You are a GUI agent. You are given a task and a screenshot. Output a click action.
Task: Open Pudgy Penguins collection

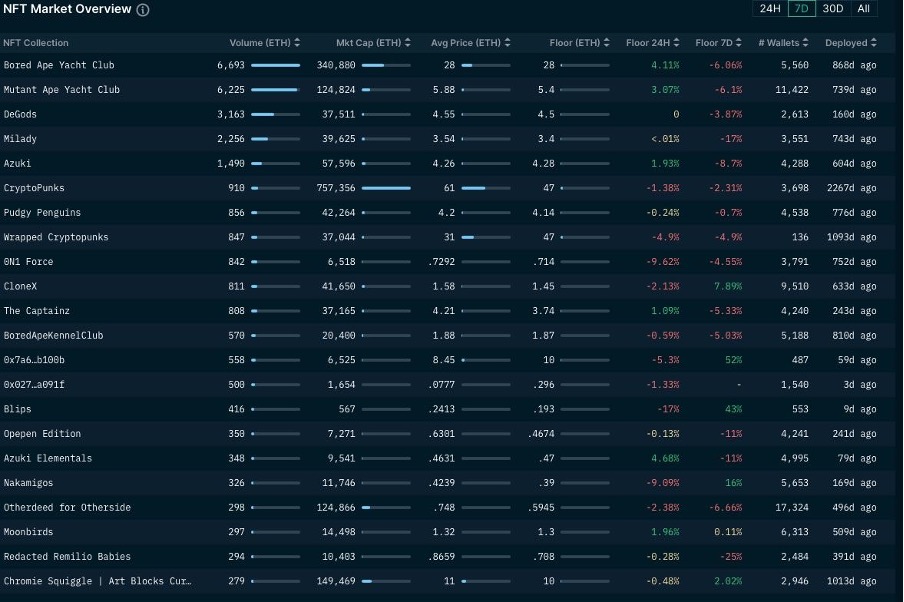[x=42, y=213]
